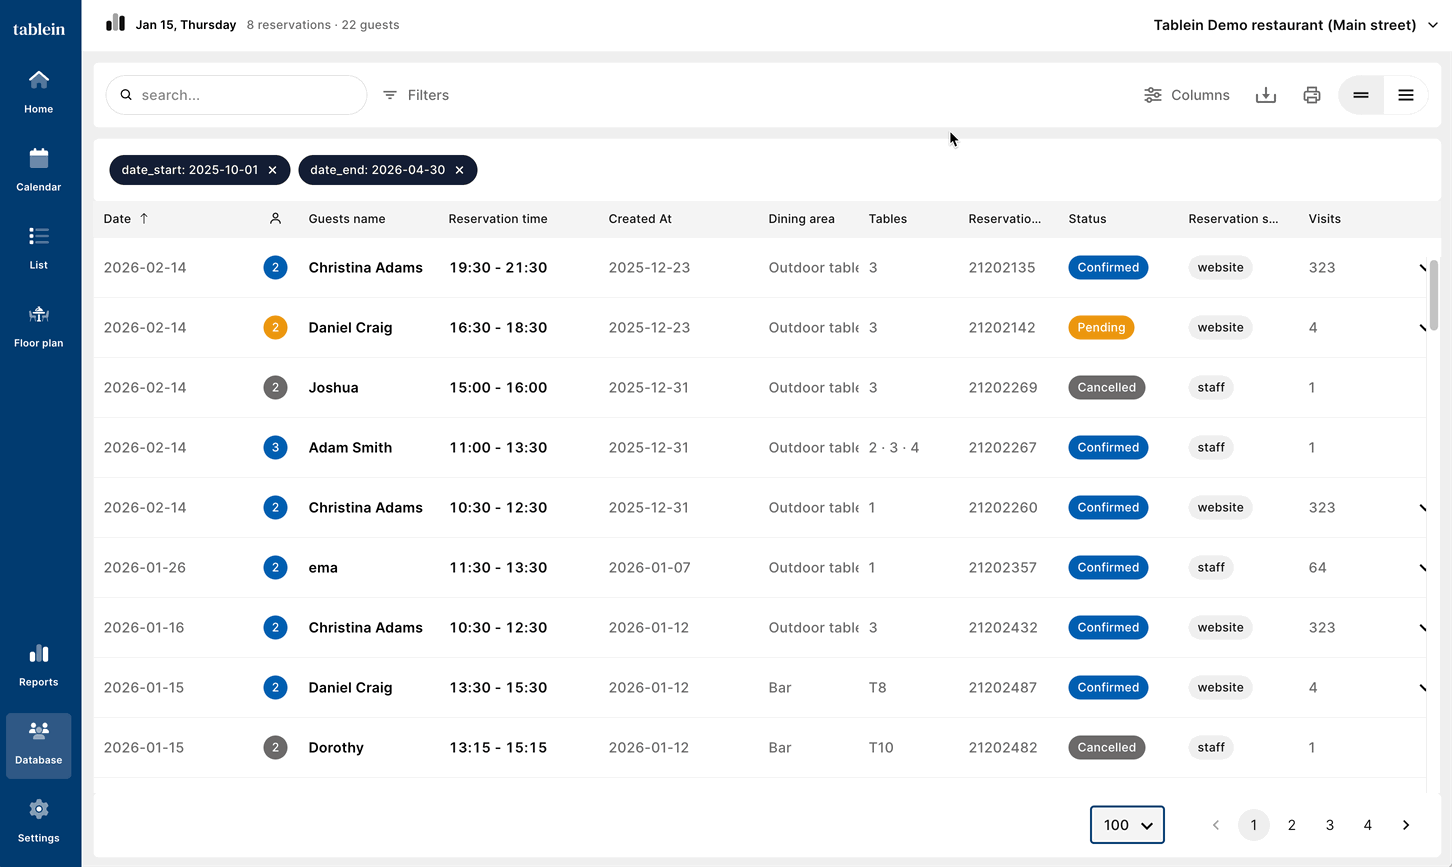Switch to the Database section

tap(38, 745)
